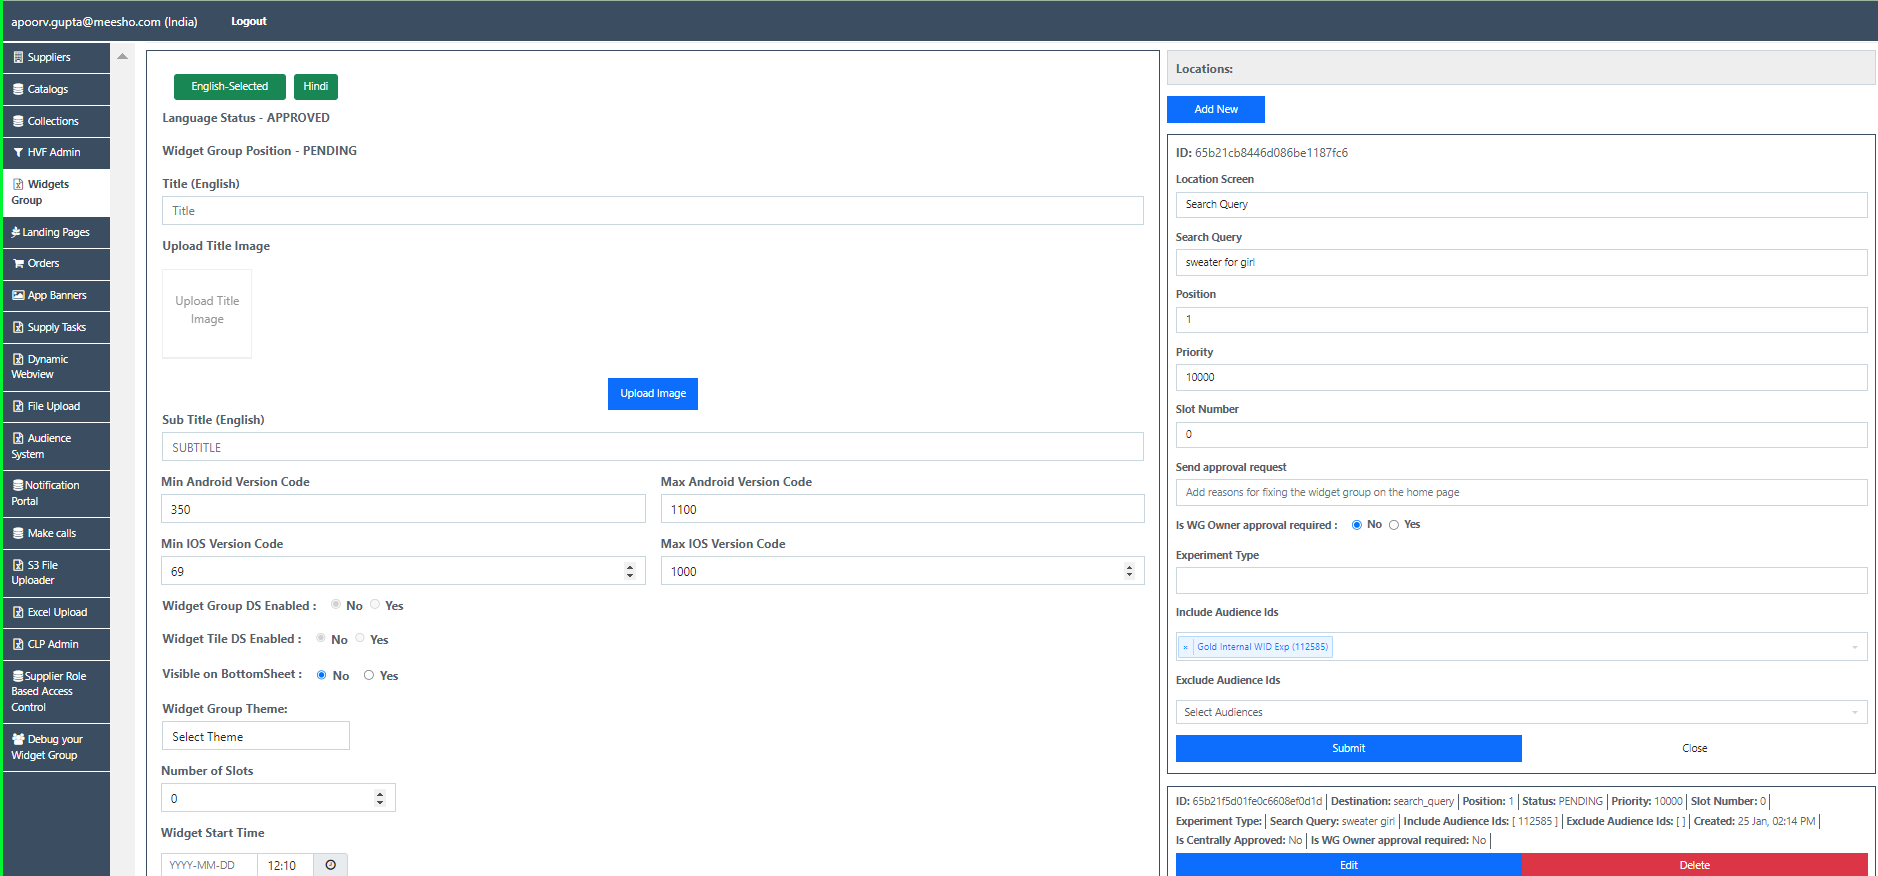The width and height of the screenshot is (1878, 876).
Task: Increase the Number of Slots stepper
Action: point(380,794)
